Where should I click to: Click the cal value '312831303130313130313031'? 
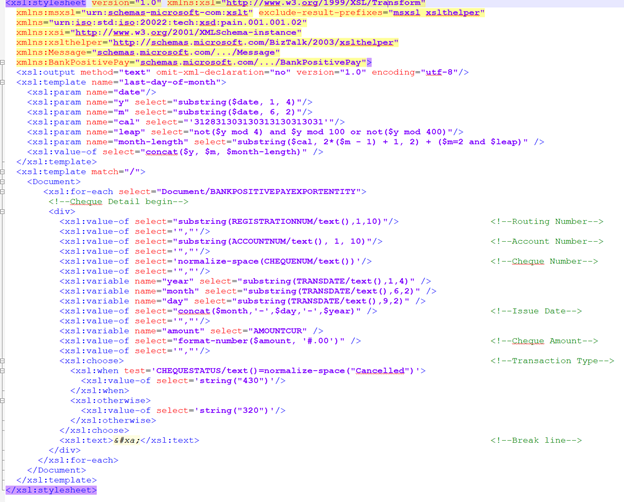pyautogui.click(x=261, y=122)
